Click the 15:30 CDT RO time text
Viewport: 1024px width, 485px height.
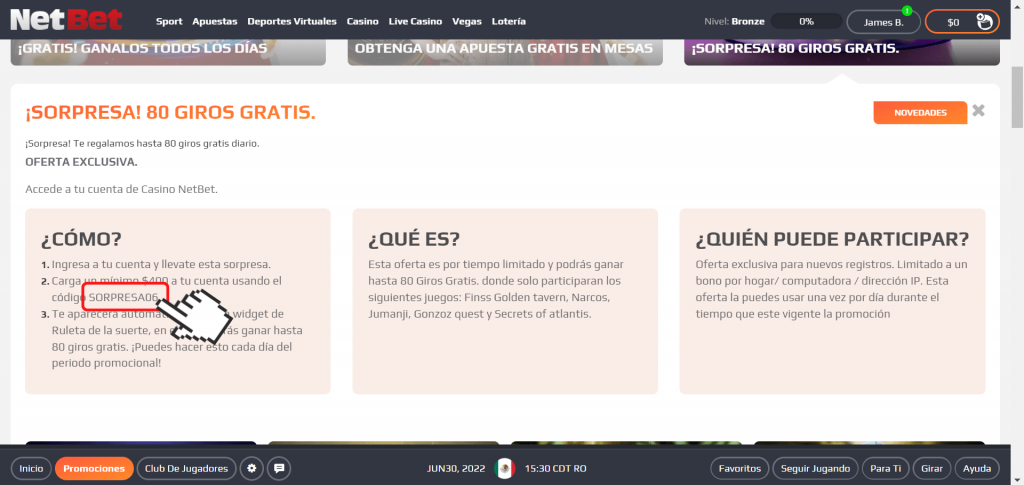554,468
